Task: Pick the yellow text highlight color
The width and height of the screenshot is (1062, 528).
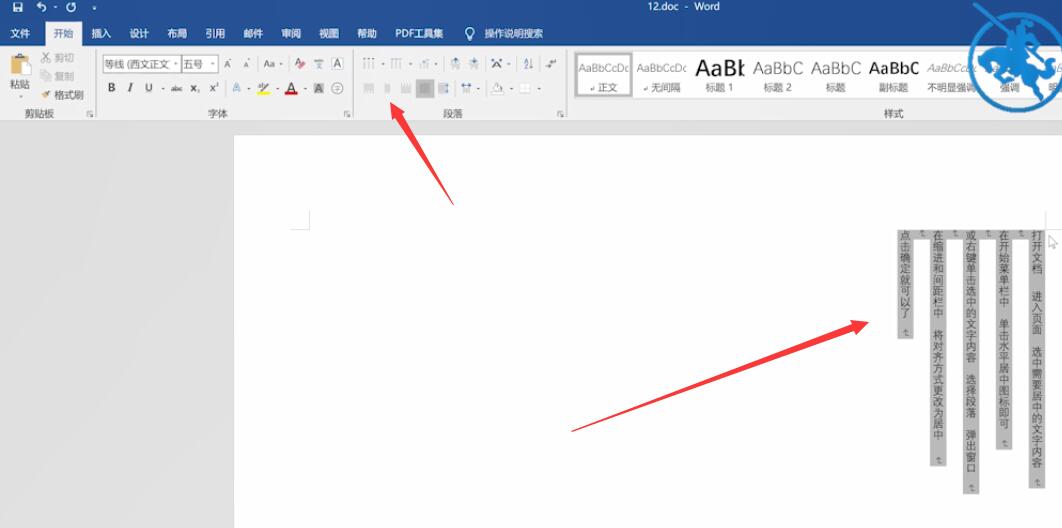Action: coord(263,88)
